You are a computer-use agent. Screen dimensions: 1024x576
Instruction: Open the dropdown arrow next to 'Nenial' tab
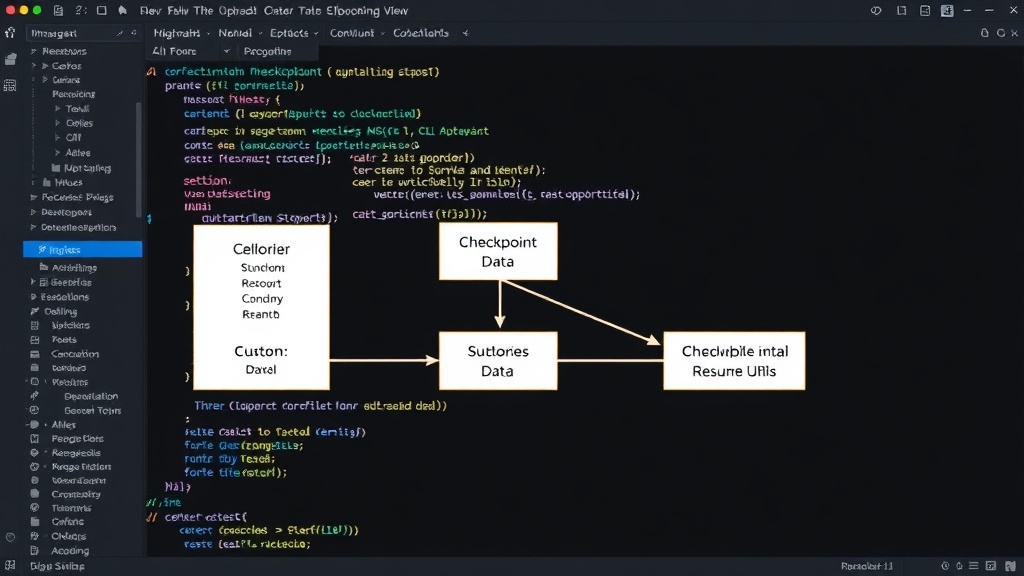coord(260,33)
